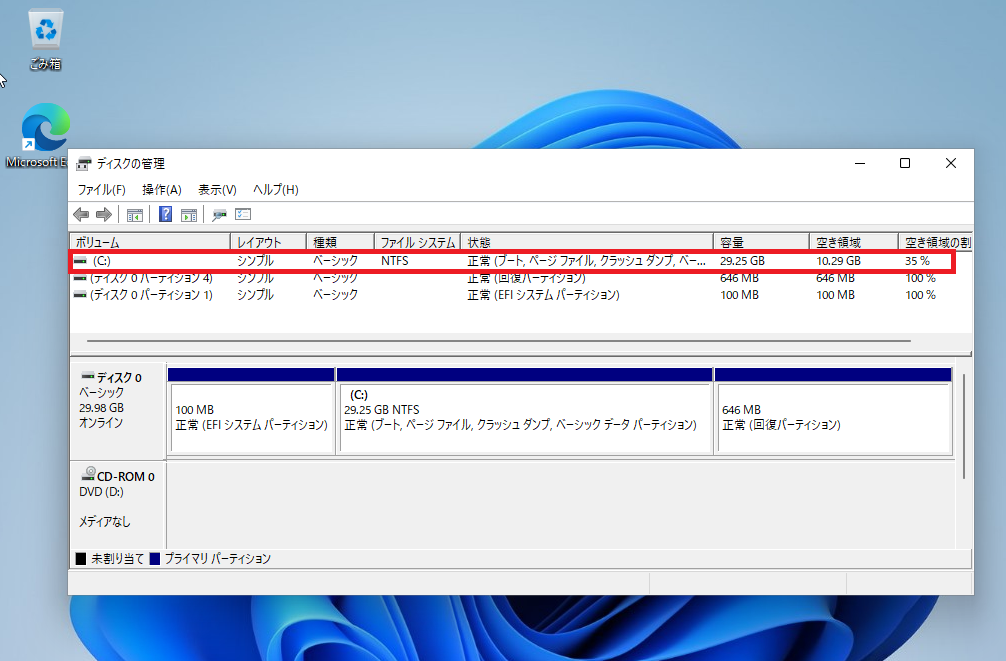Open the ファイル(F) menu
1006x661 pixels.
pyautogui.click(x=101, y=190)
